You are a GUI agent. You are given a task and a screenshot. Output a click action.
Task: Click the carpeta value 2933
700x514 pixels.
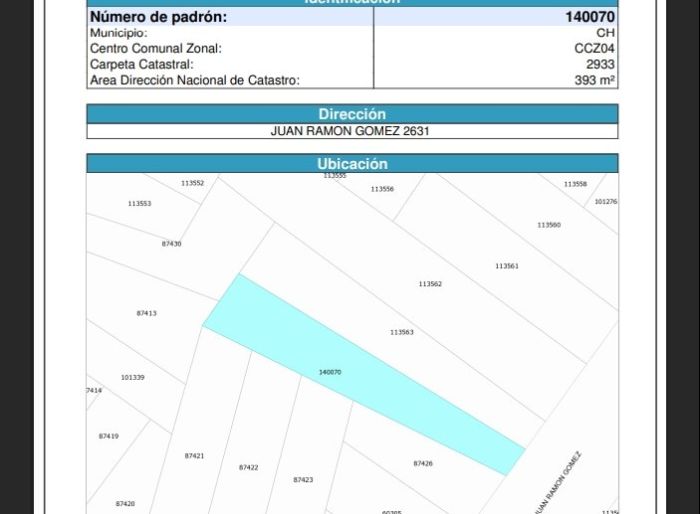point(600,64)
